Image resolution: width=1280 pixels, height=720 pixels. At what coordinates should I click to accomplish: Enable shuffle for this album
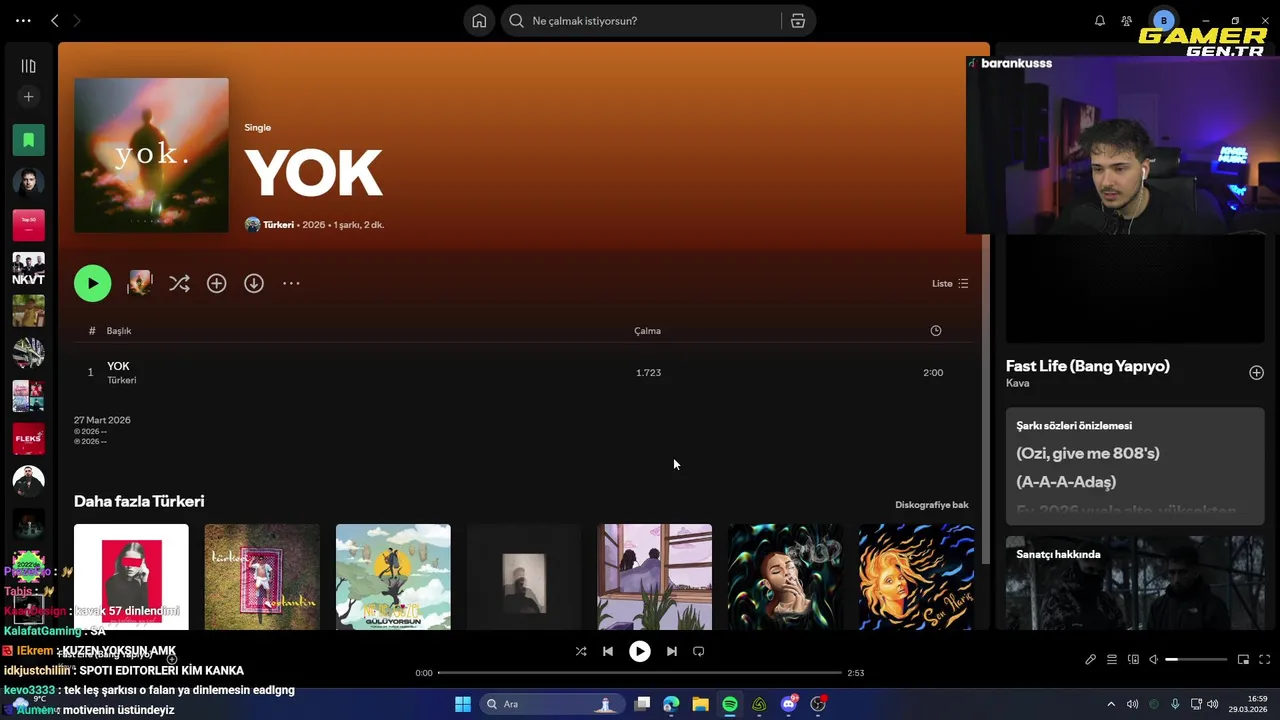click(x=179, y=284)
